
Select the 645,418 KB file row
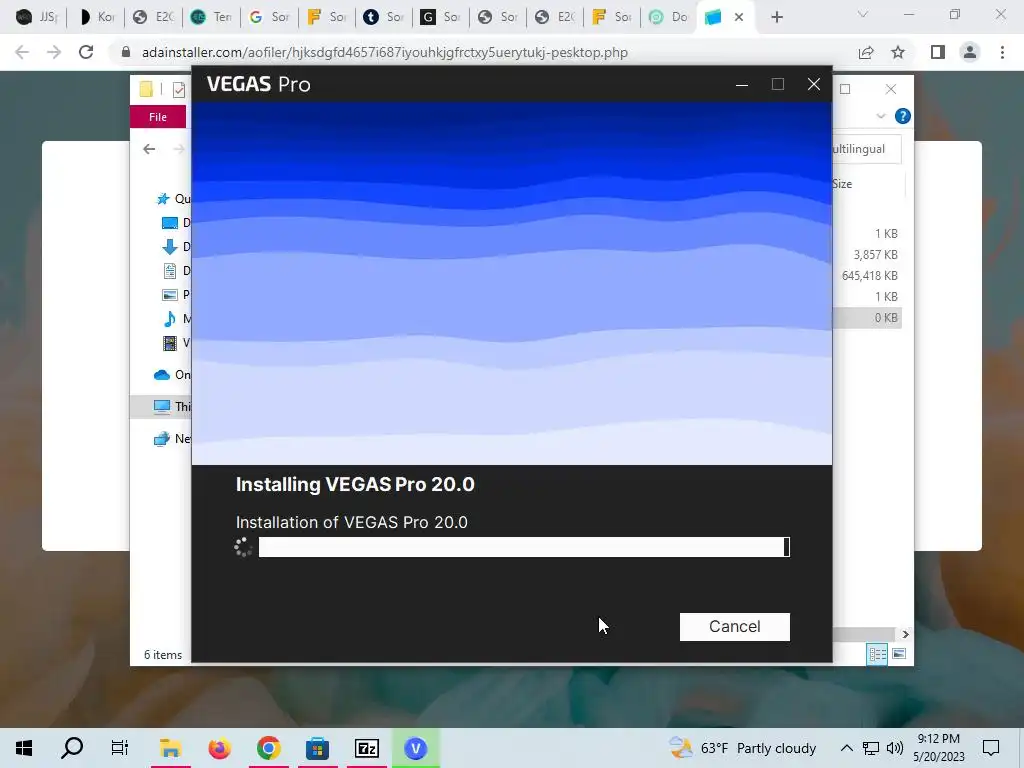click(x=868, y=276)
